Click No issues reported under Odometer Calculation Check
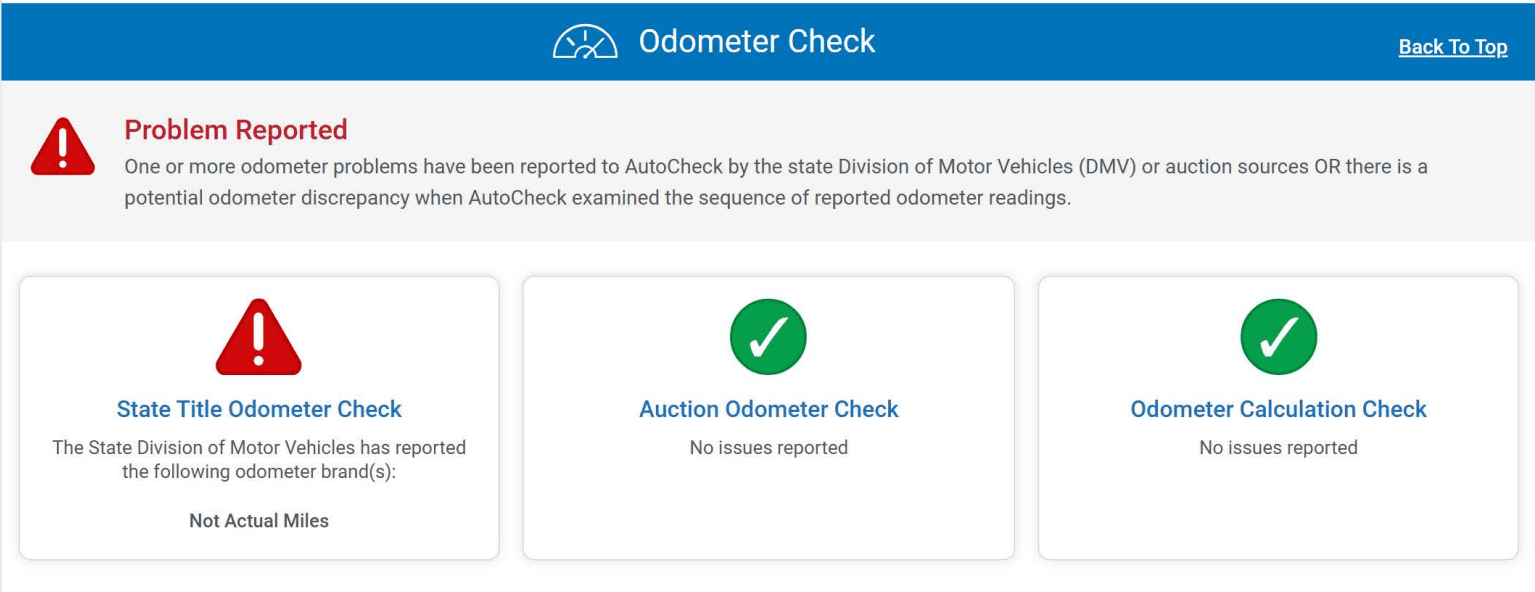1535x592 pixels. coord(1278,448)
